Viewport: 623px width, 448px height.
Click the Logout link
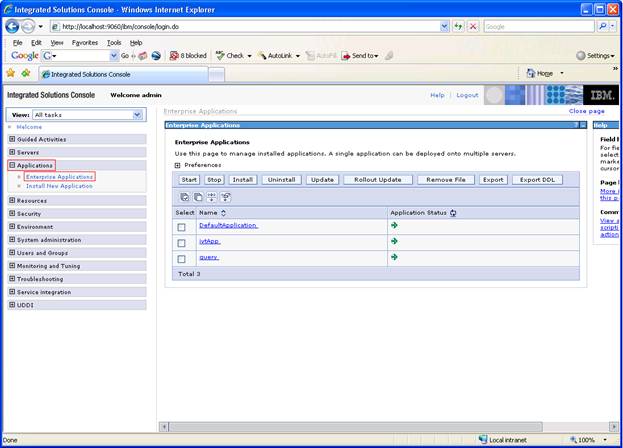[467, 95]
